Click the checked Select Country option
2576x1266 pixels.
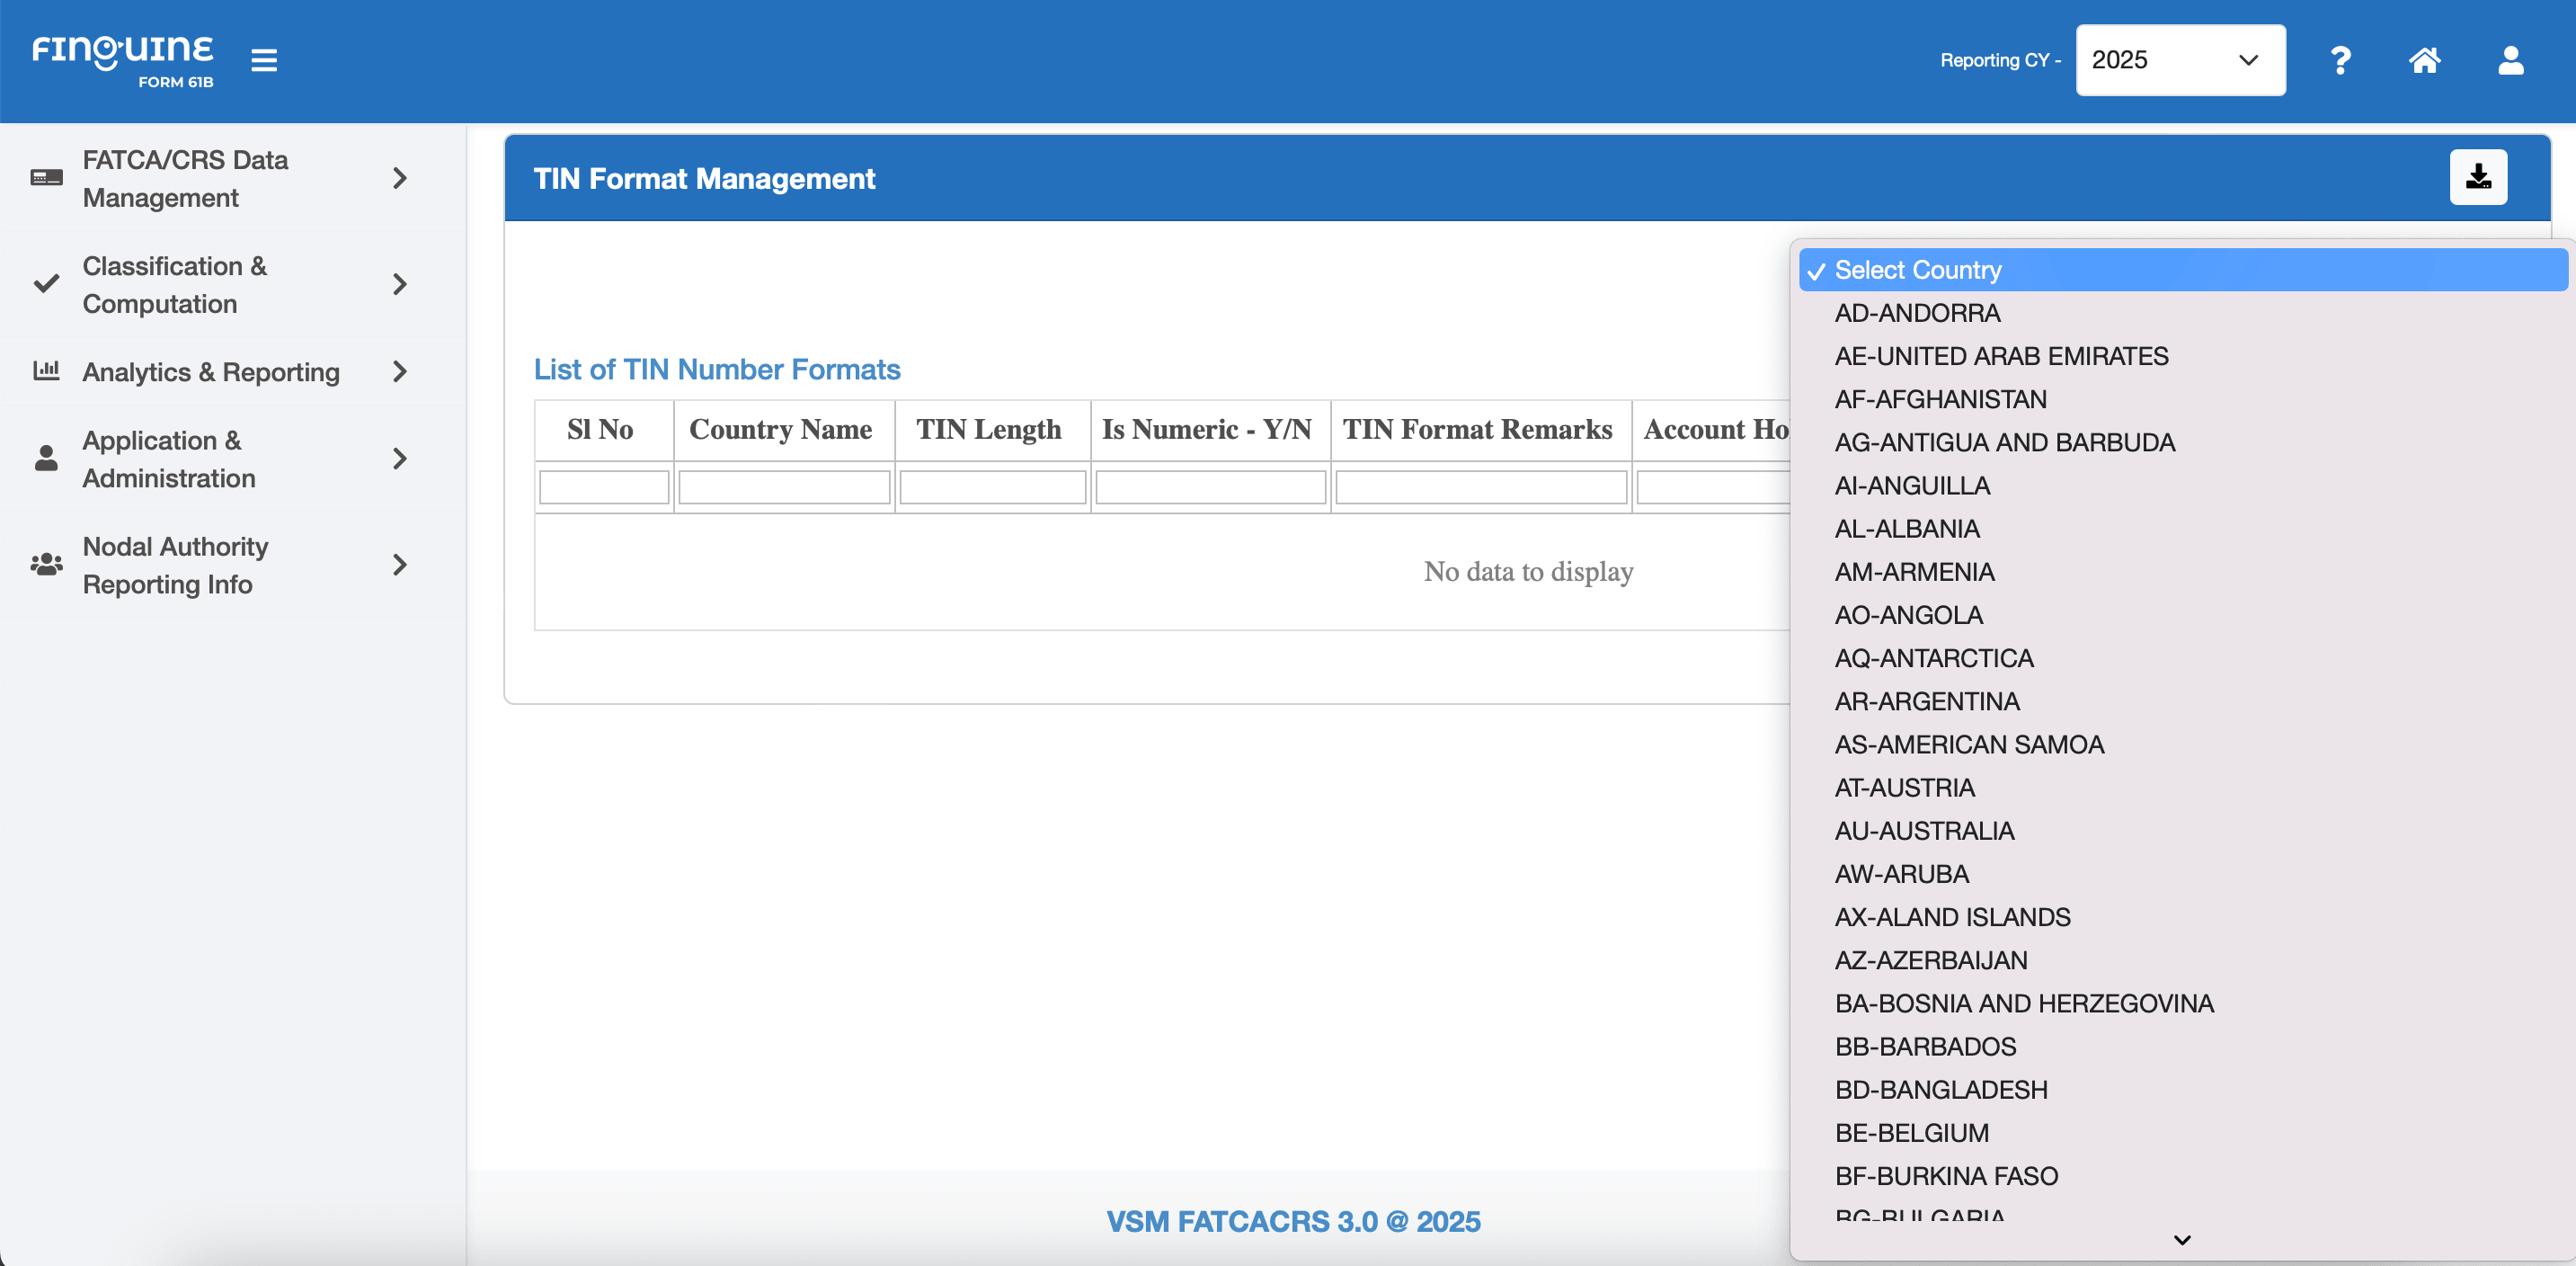pos(1918,269)
